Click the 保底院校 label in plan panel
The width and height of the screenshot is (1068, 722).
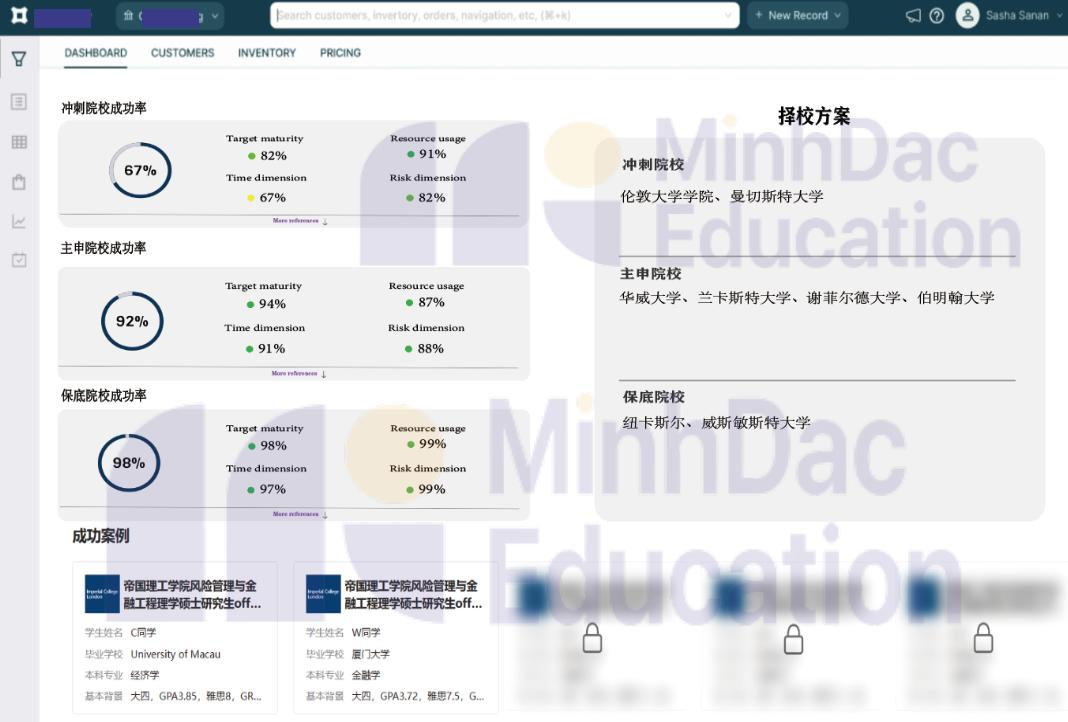[x=654, y=397]
